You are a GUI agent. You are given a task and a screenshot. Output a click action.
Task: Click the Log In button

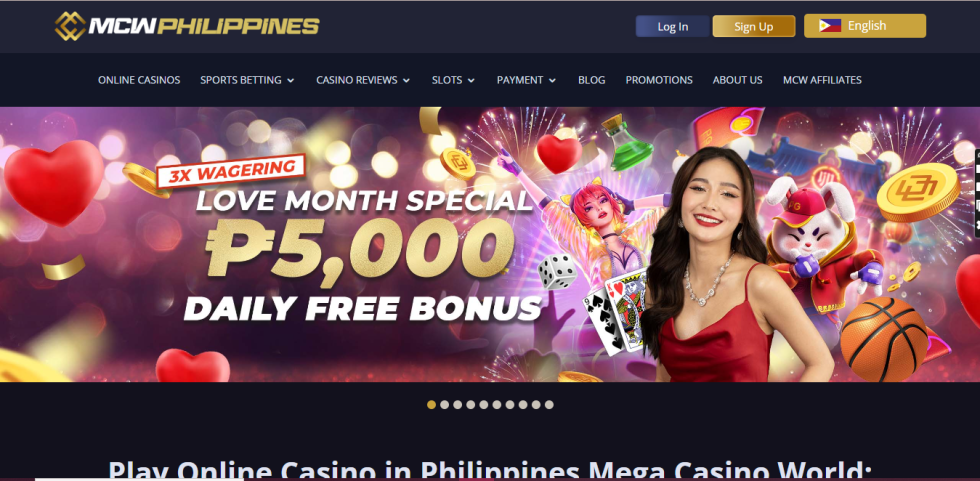672,26
